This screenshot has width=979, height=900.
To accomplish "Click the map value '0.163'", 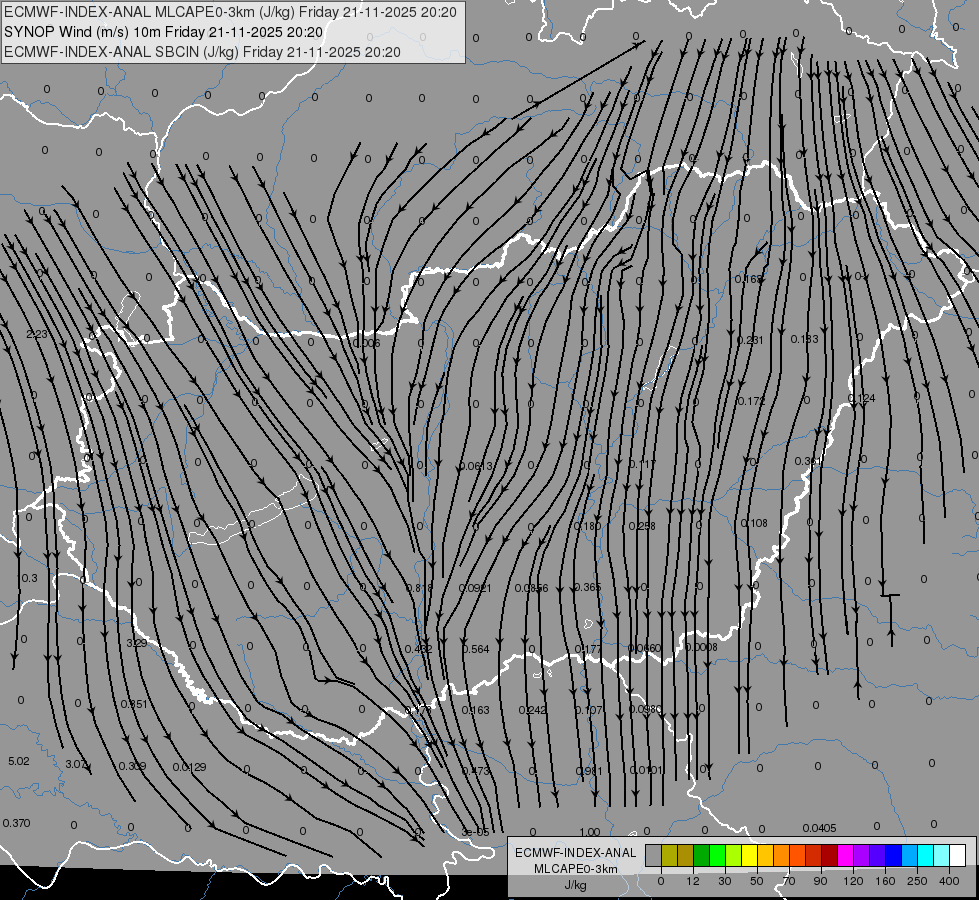I will tap(476, 710).
